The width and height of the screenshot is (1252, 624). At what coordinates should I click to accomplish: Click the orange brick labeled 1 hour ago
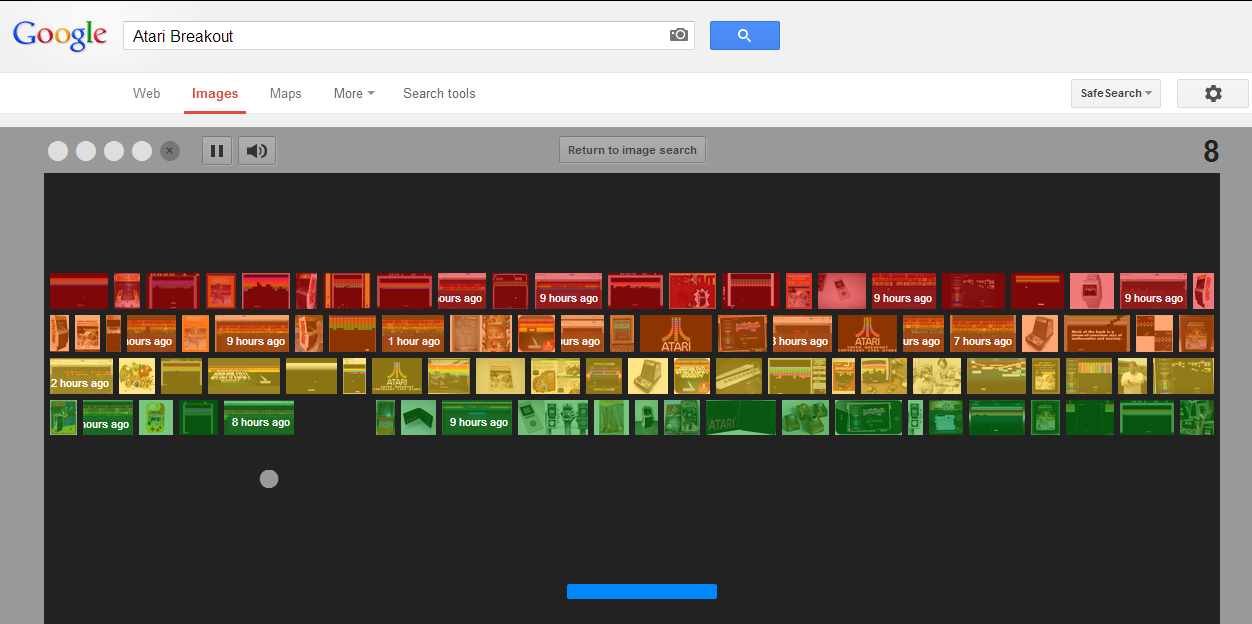[x=413, y=334]
